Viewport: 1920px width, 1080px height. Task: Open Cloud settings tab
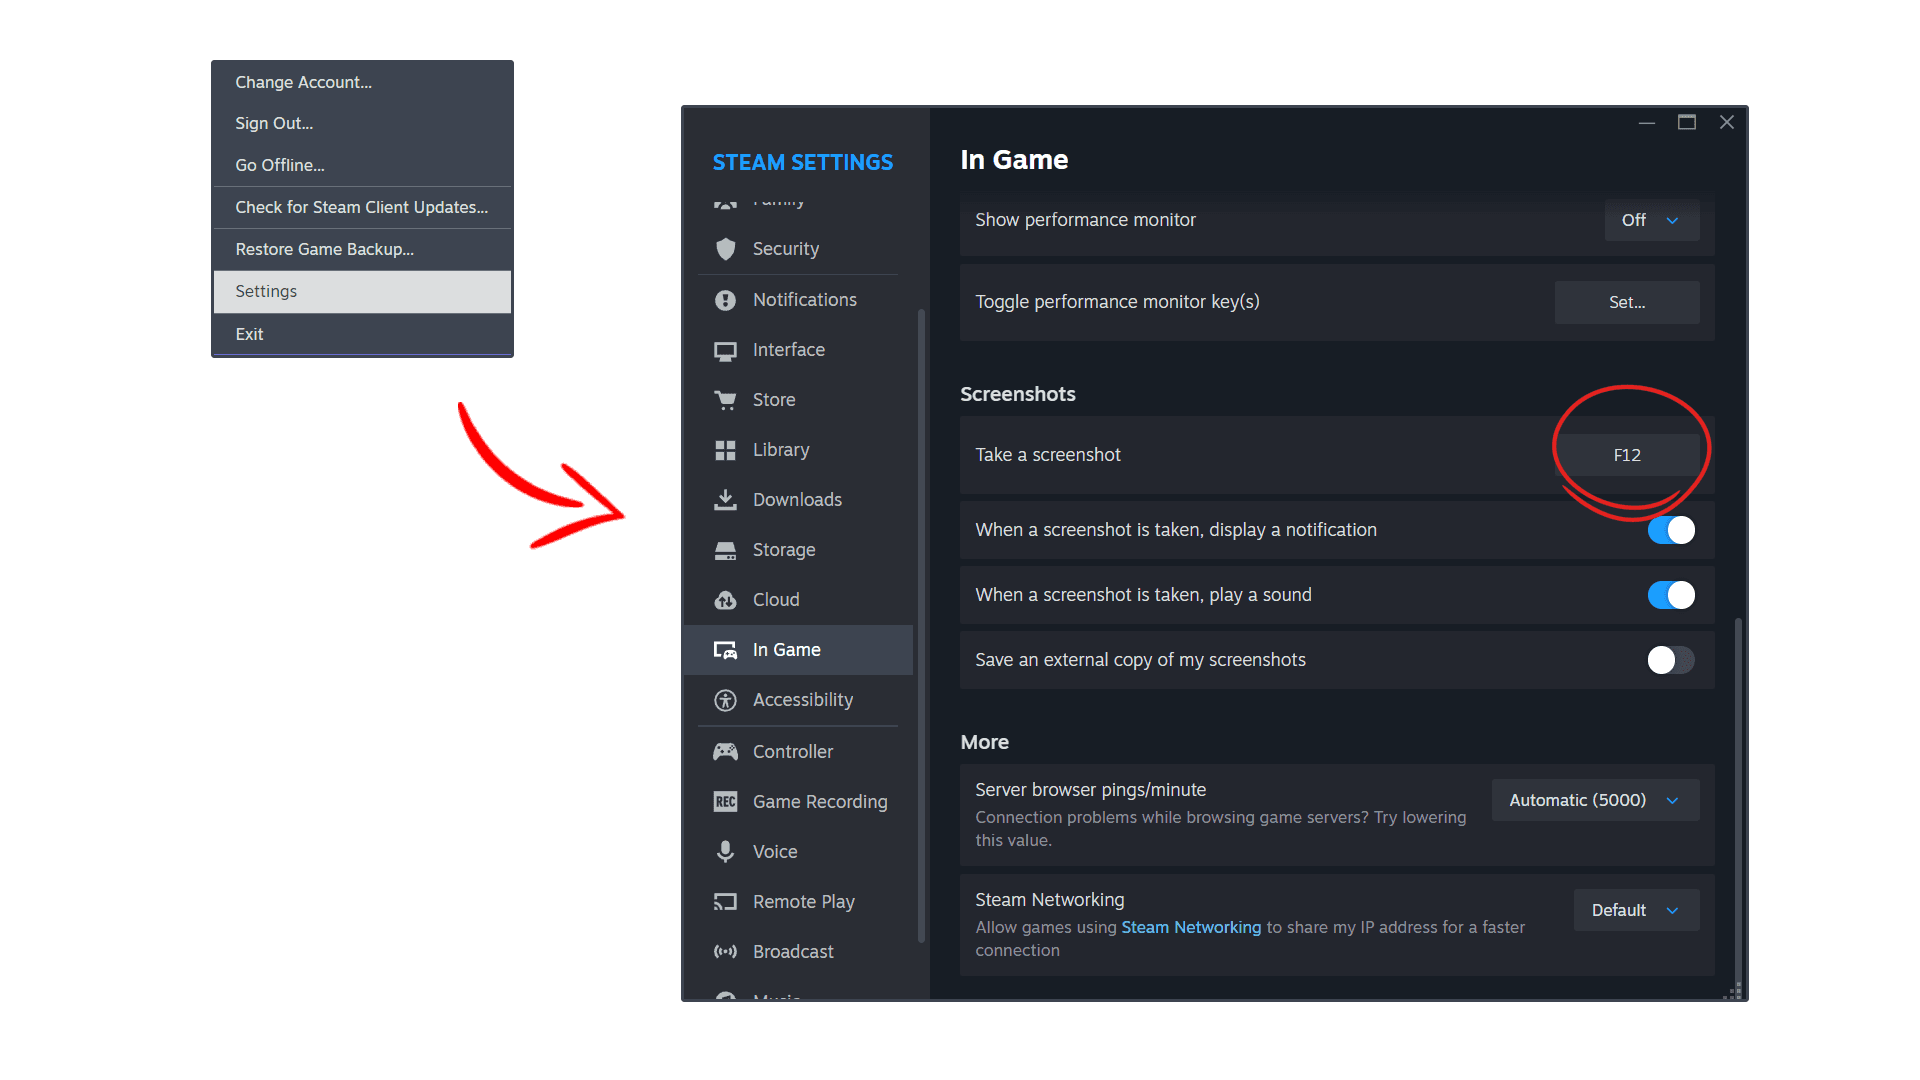click(x=798, y=600)
